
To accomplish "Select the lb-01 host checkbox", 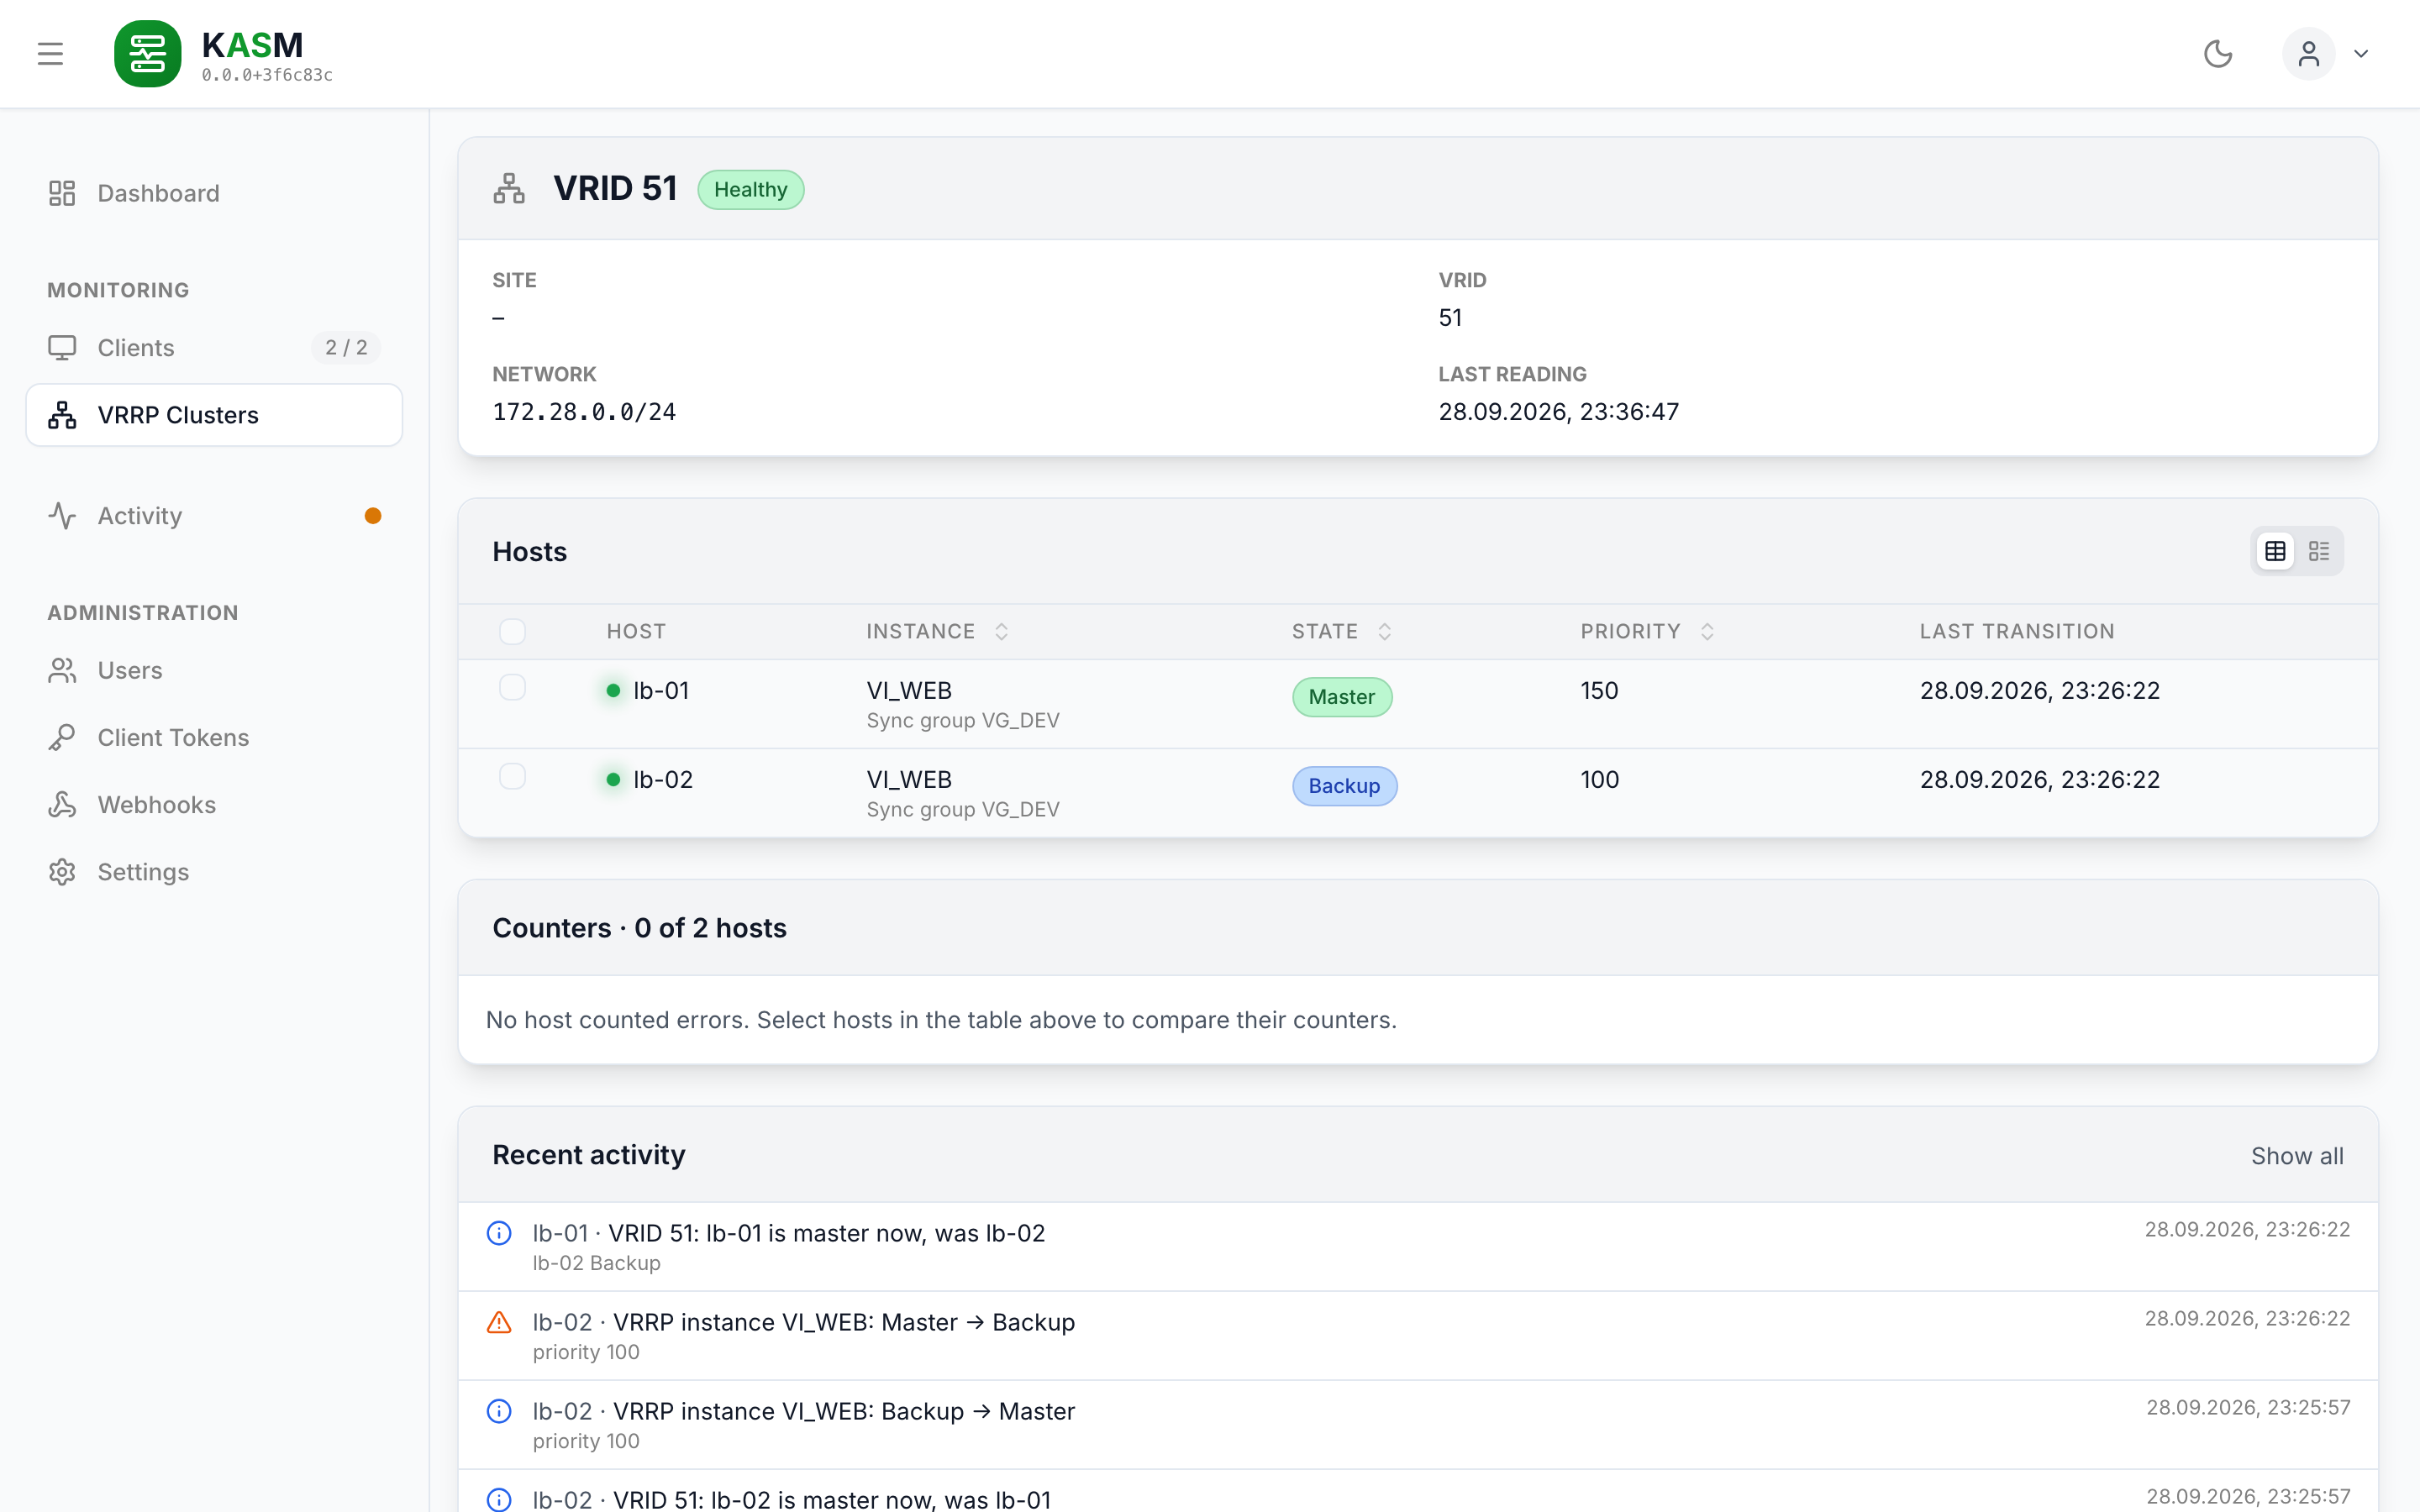I will [x=512, y=688].
